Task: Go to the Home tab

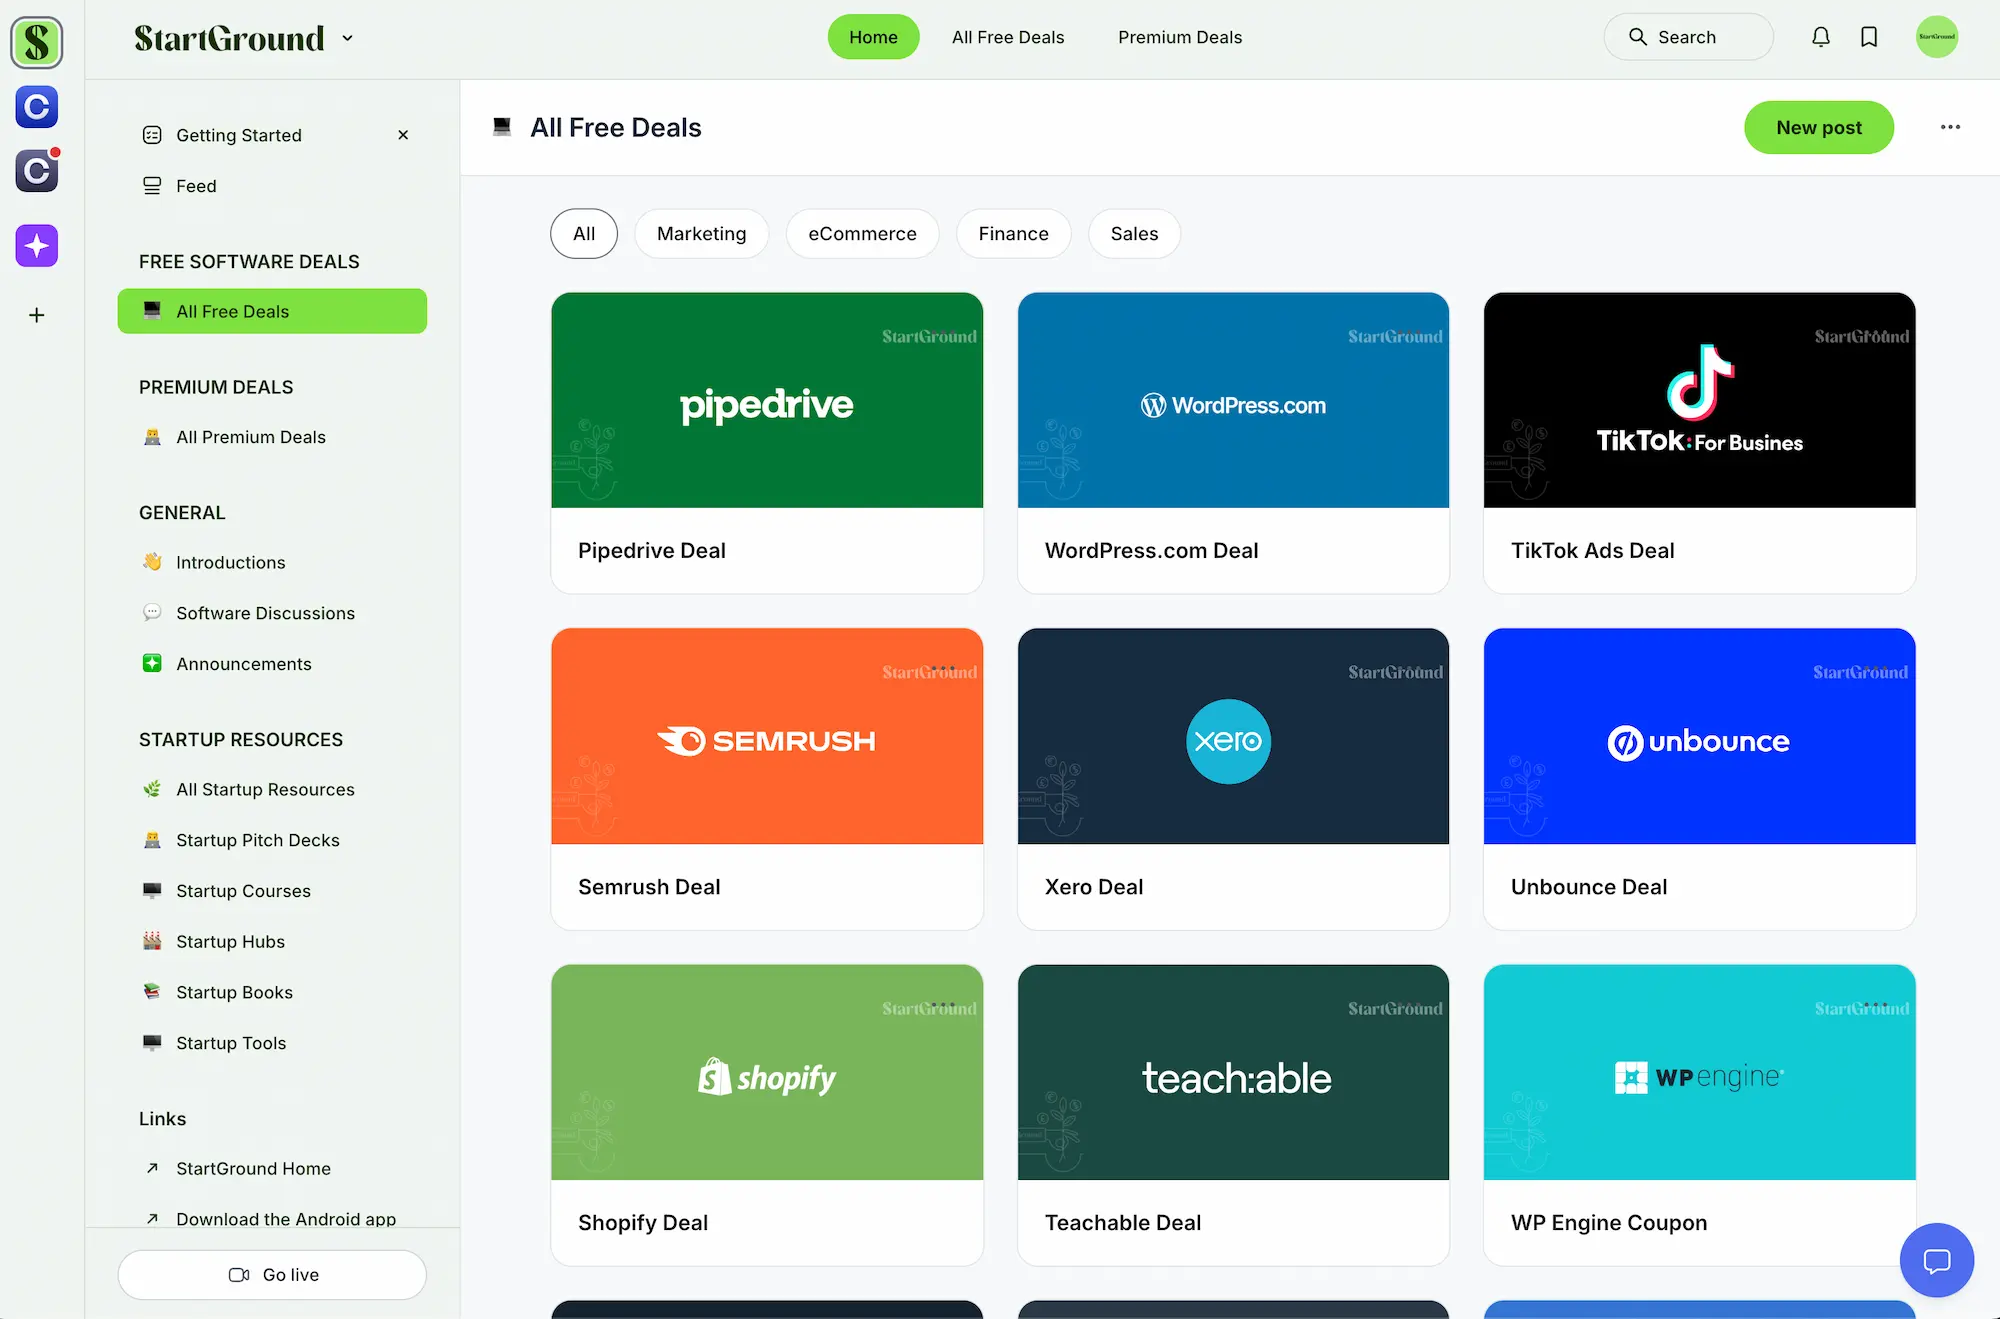Action: [873, 37]
